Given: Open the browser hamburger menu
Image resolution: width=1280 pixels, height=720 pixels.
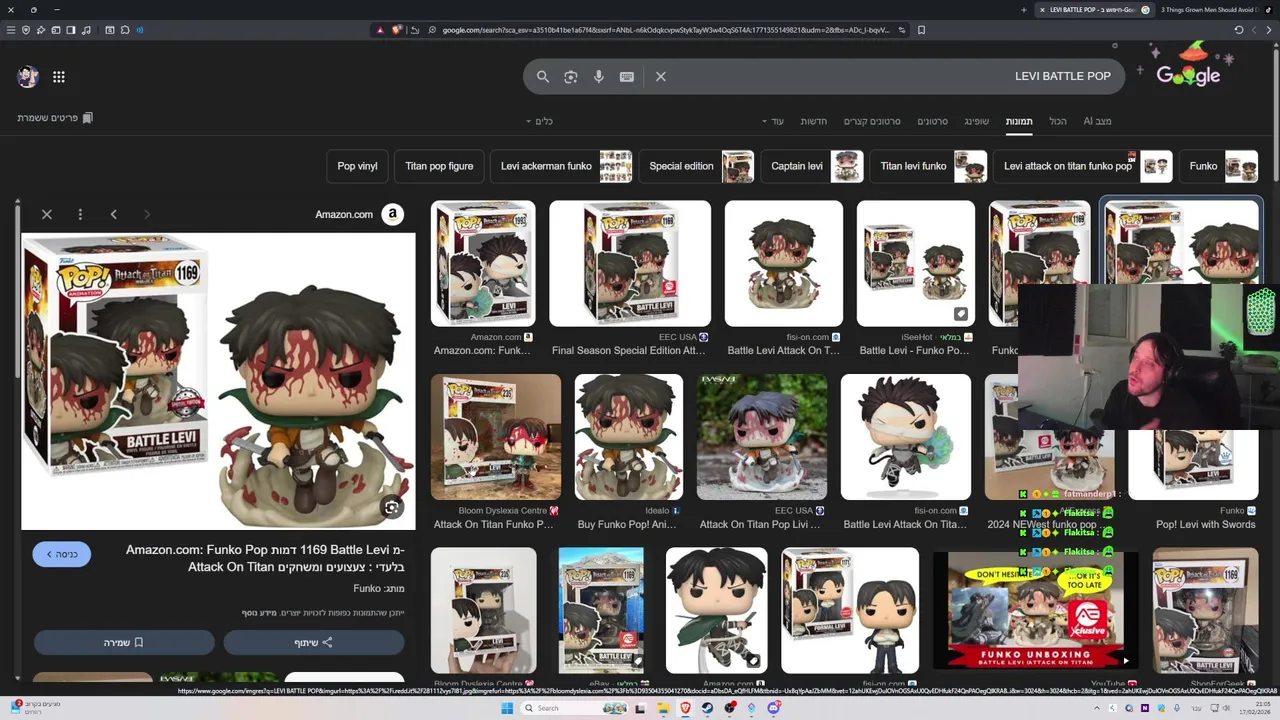Looking at the screenshot, I should 11,30.
